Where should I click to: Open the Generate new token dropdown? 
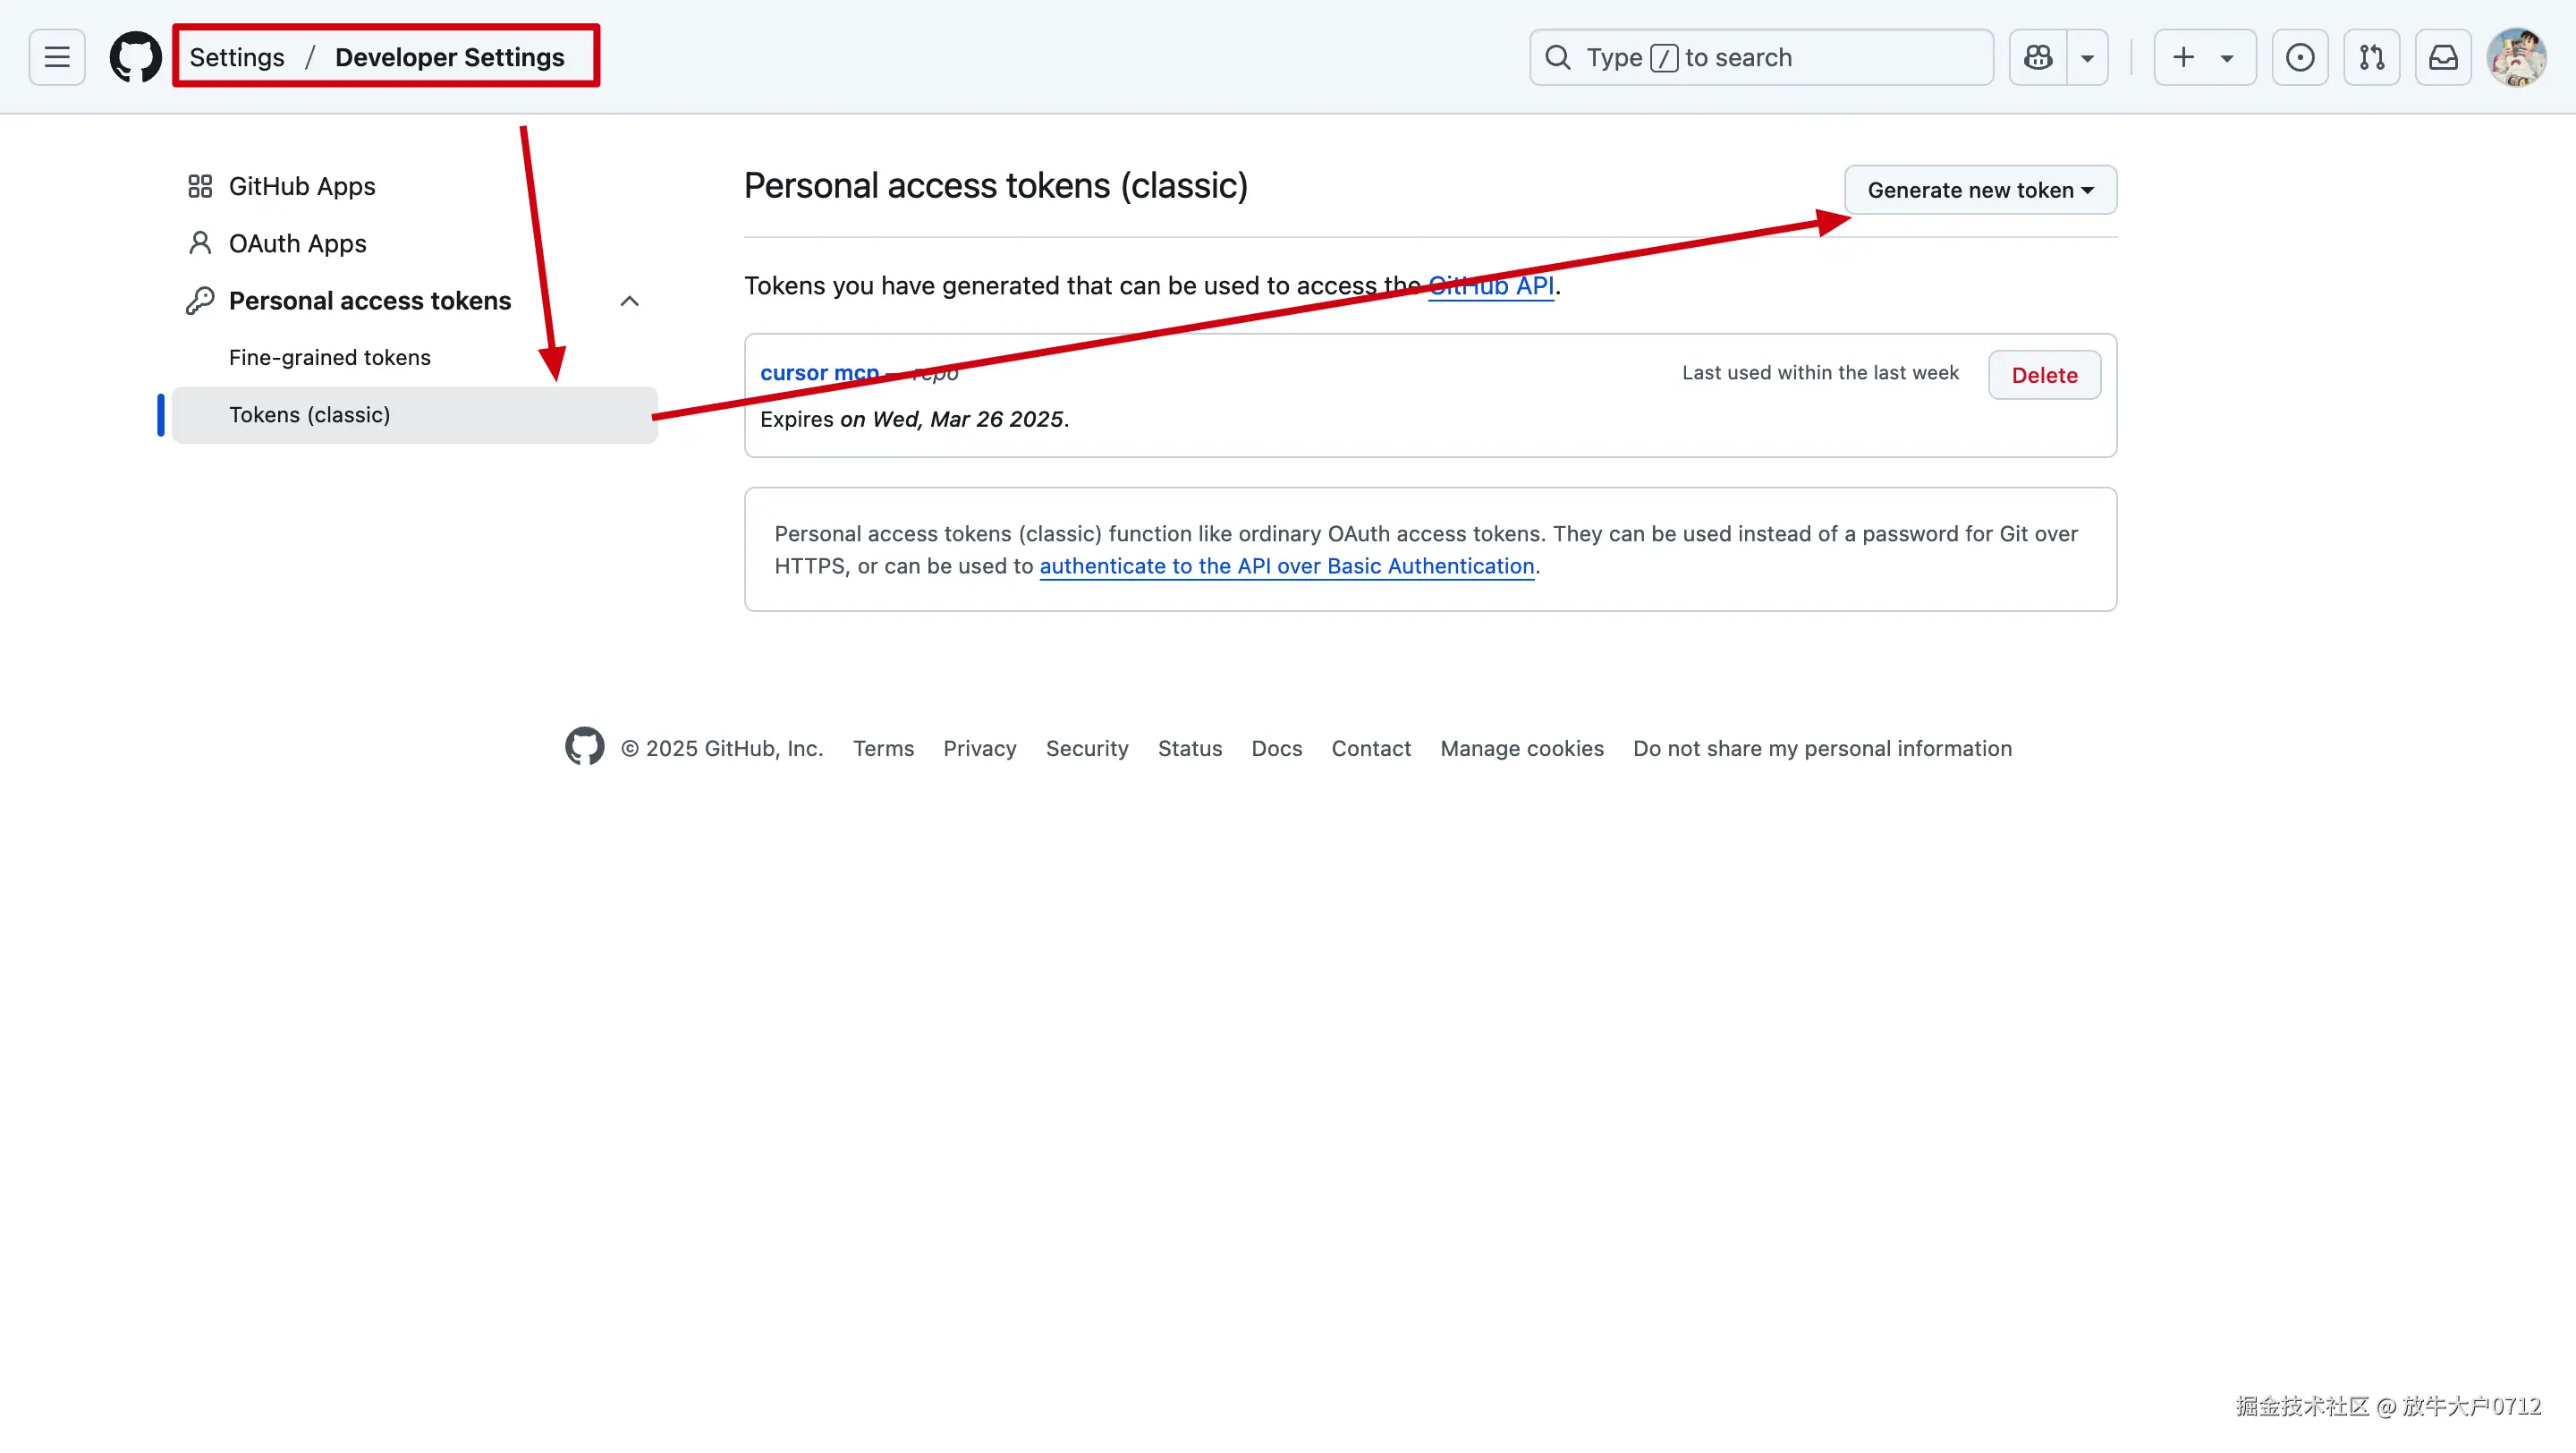1979,190
